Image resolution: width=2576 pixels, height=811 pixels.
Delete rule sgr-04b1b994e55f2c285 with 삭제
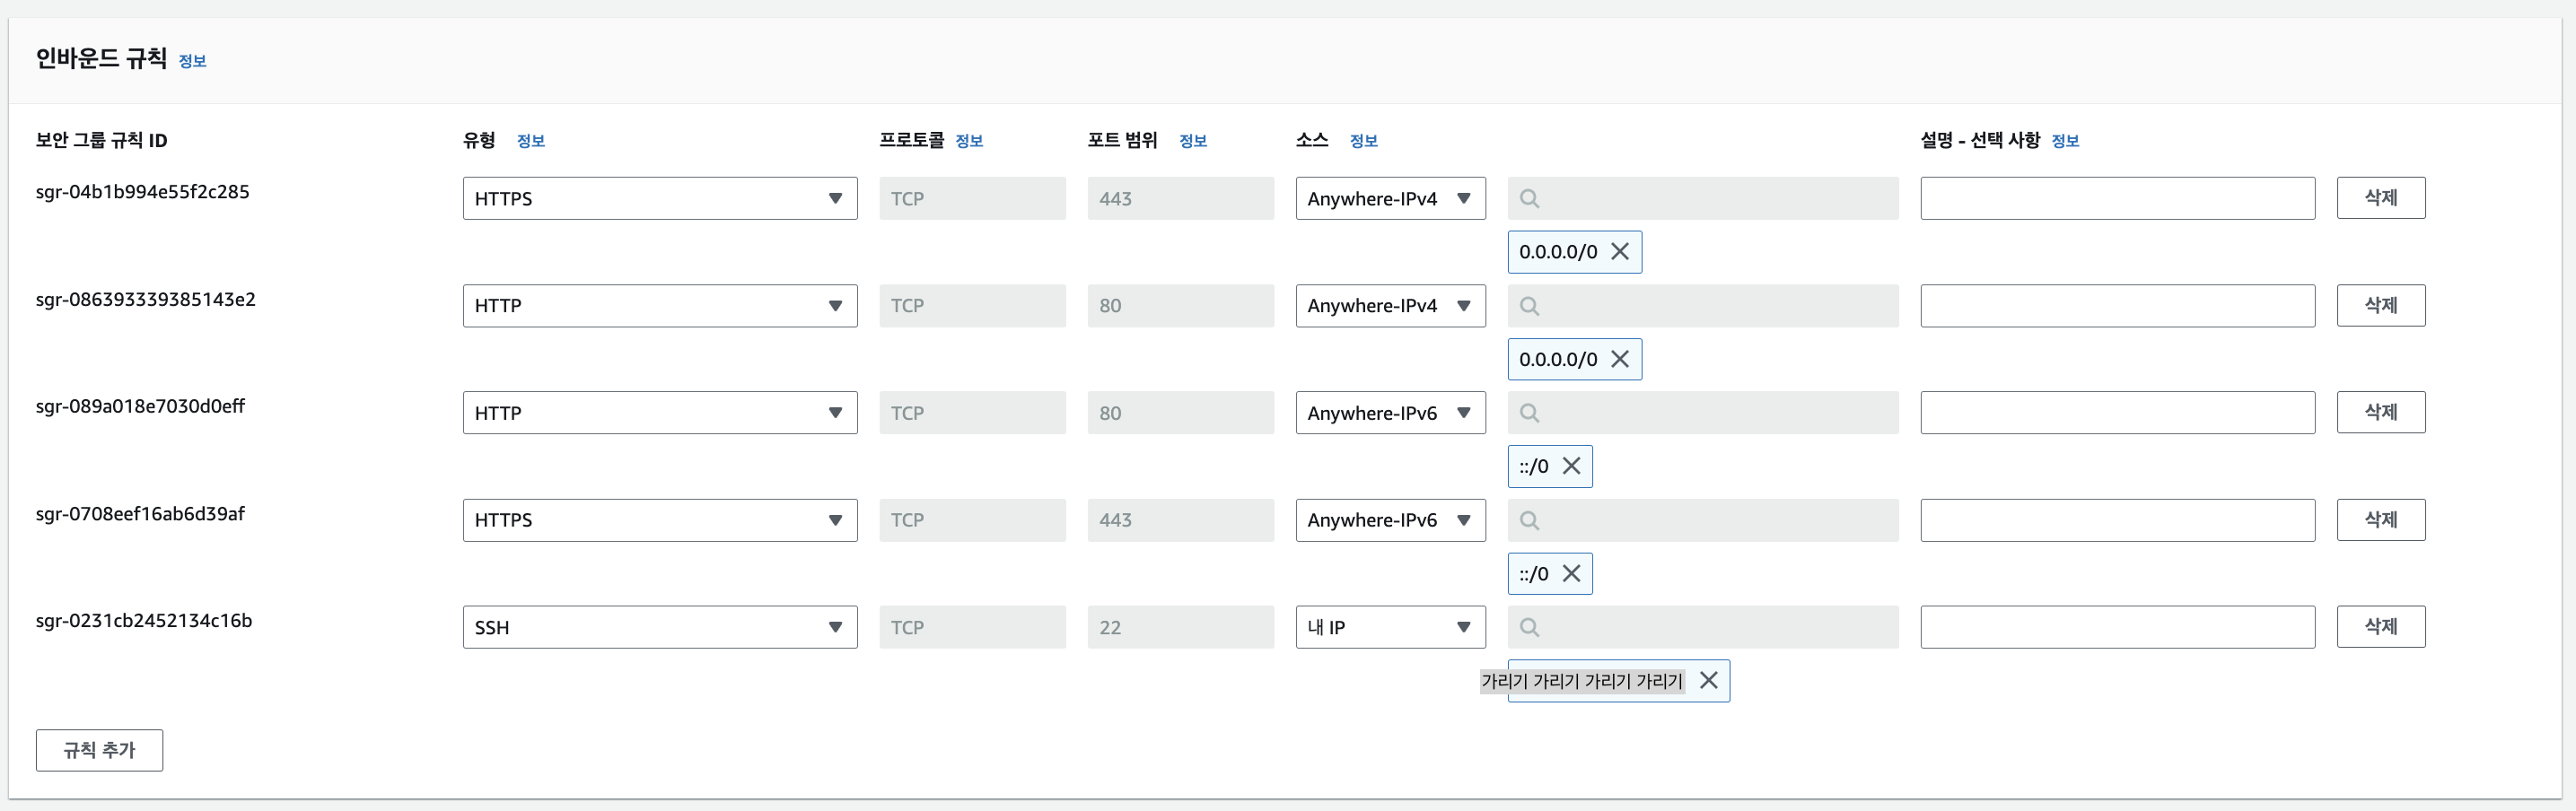[2381, 198]
